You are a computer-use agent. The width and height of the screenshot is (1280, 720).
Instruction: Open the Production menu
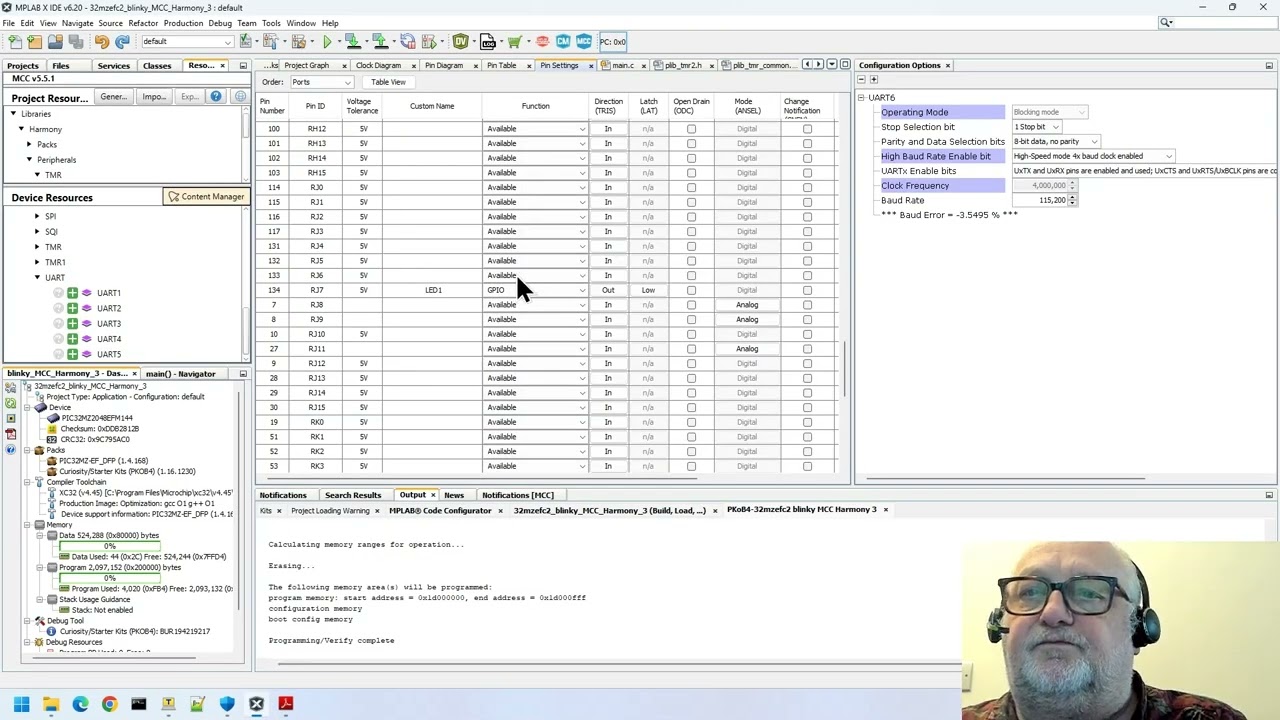tap(183, 23)
